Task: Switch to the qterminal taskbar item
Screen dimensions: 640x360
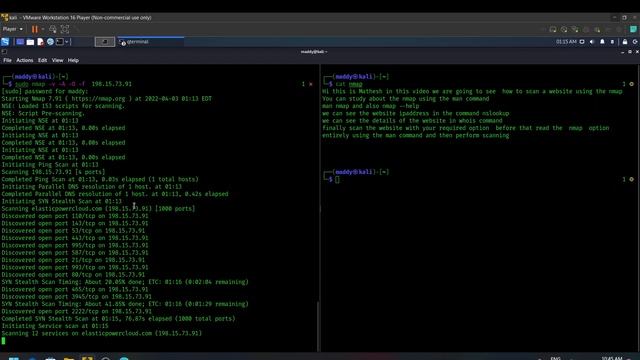Action: [150, 42]
